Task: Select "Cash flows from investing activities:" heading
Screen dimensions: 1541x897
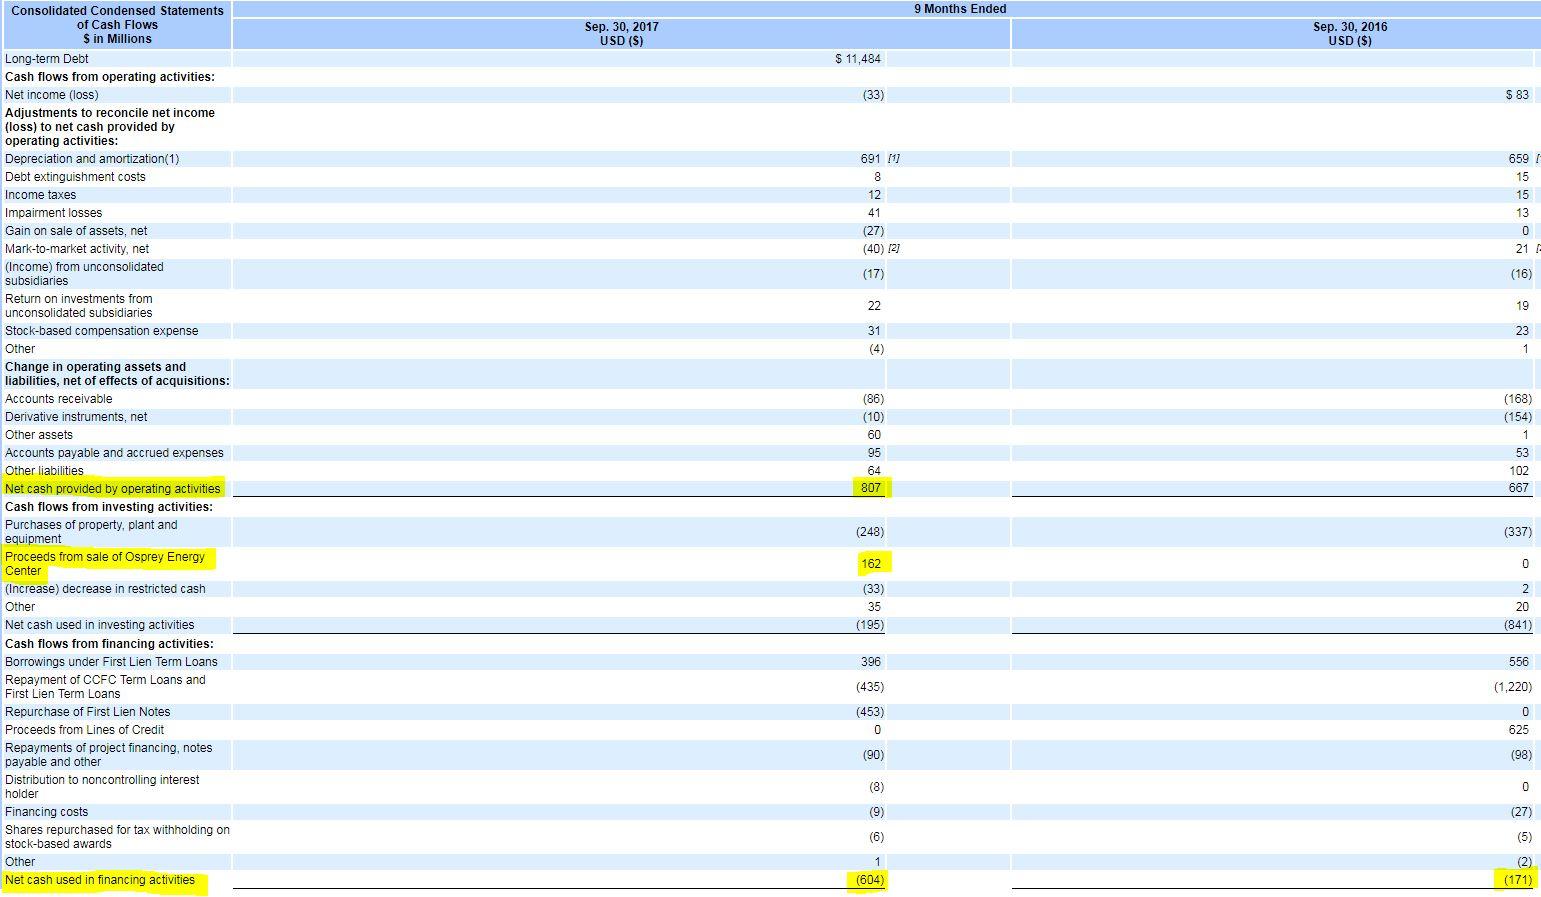Action: 109,507
